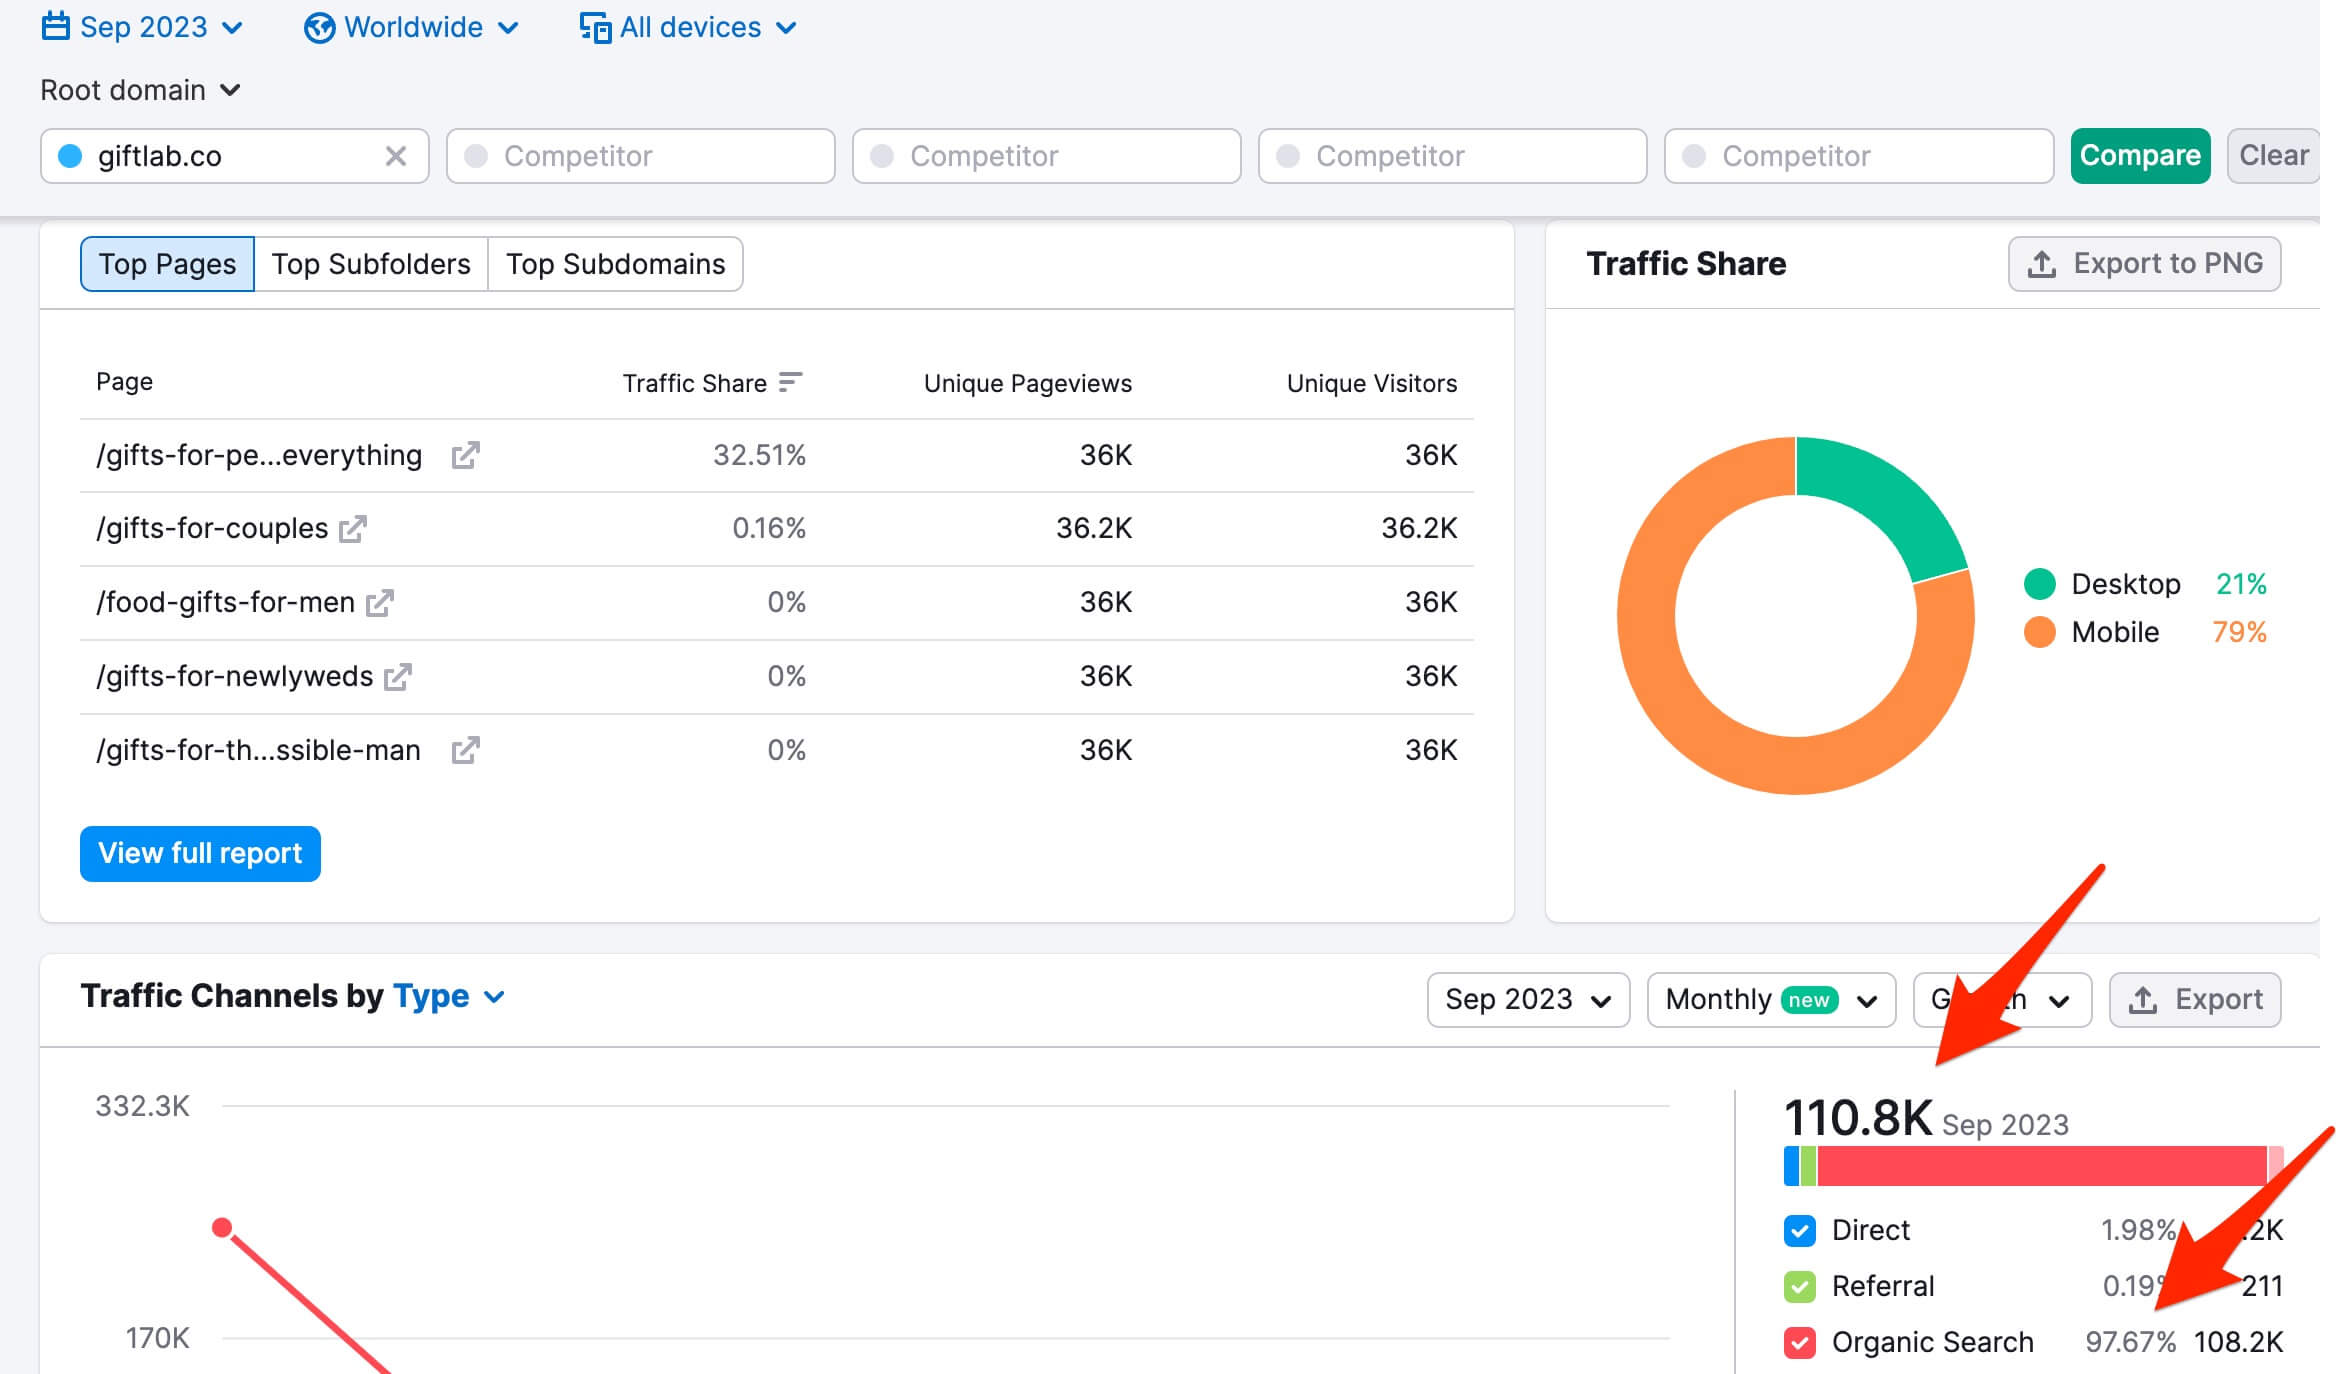Click the upload icon in the Export button
Screen dimensions: 2336x1374
(x=2142, y=999)
